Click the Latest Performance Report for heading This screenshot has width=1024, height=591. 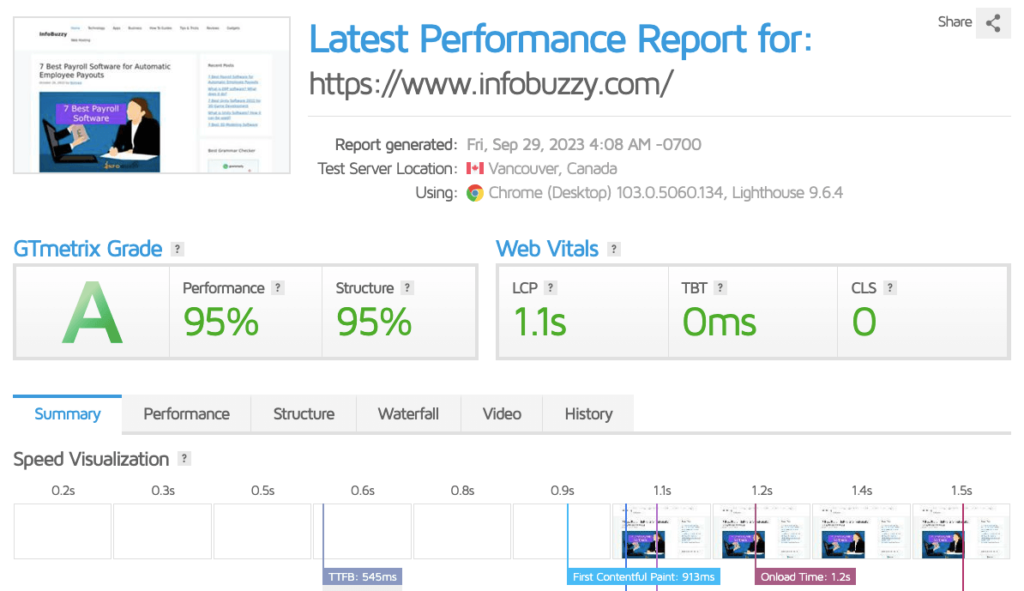pos(560,39)
